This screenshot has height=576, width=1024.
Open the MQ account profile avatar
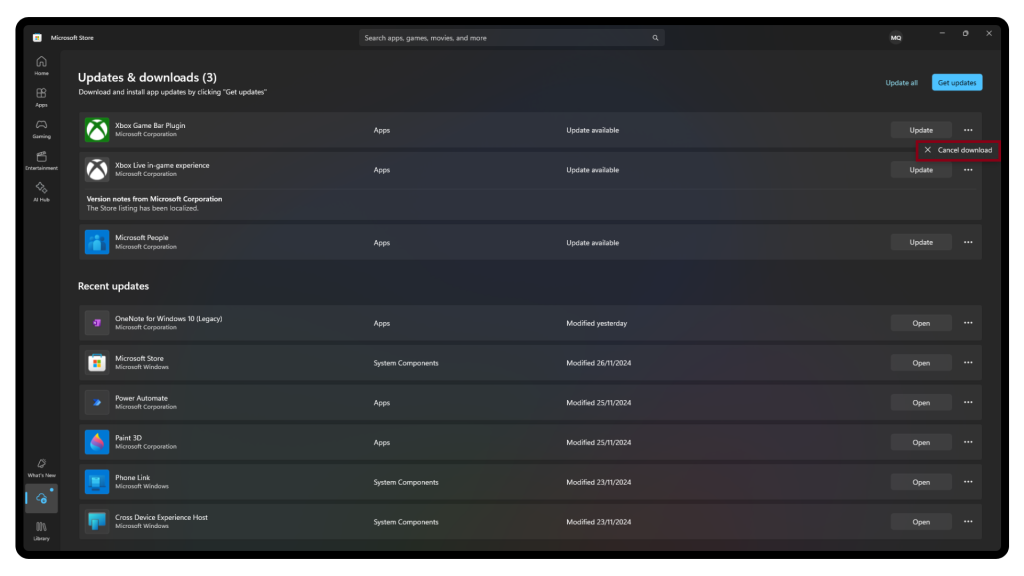point(896,37)
